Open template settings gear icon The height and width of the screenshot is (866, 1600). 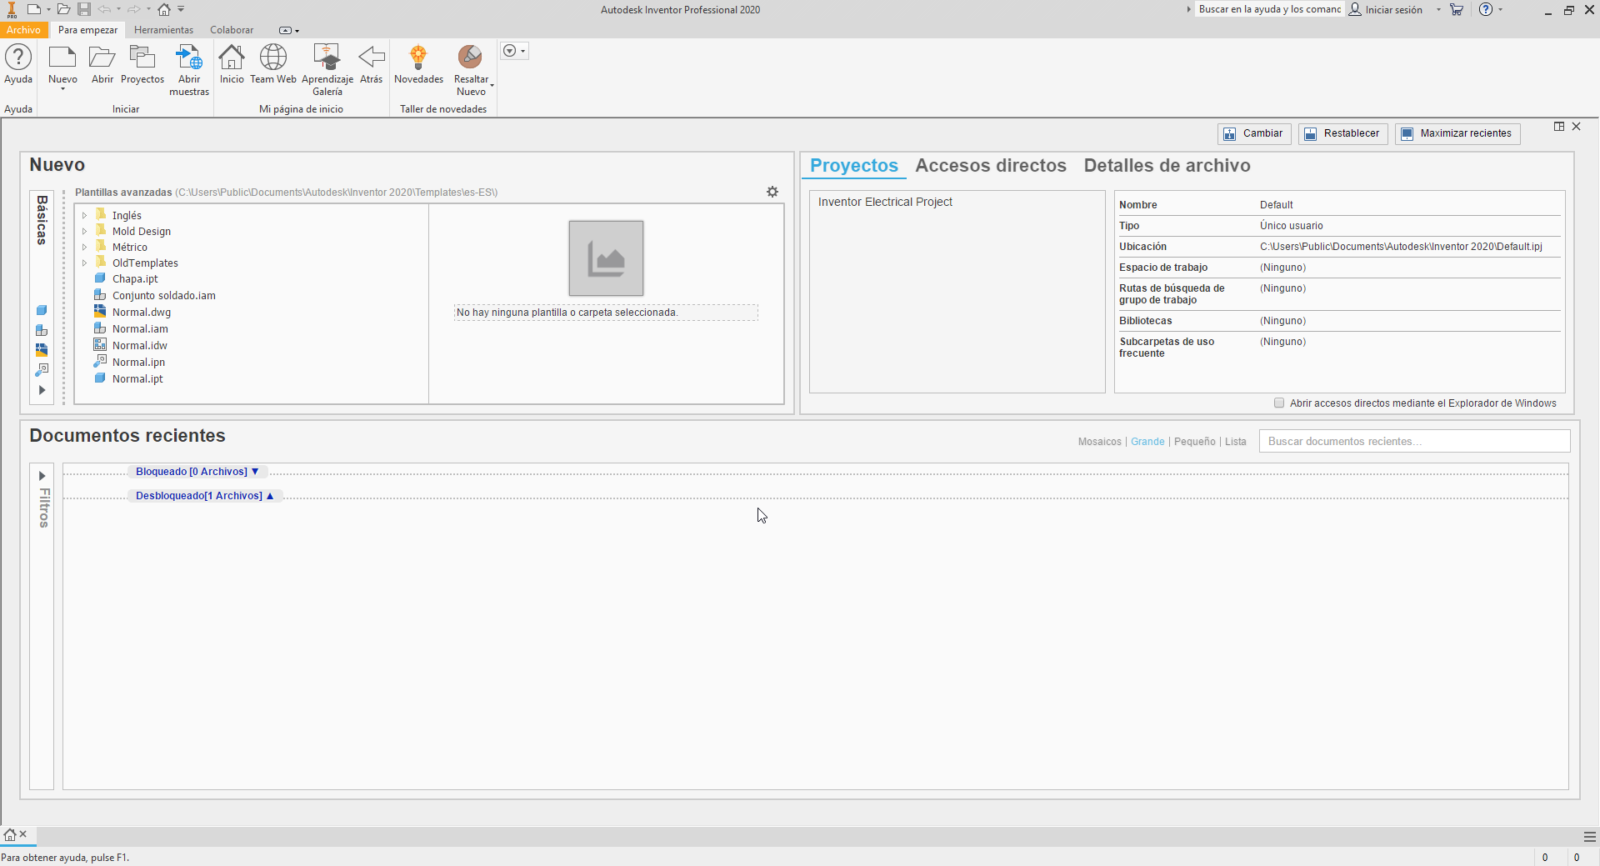click(772, 192)
